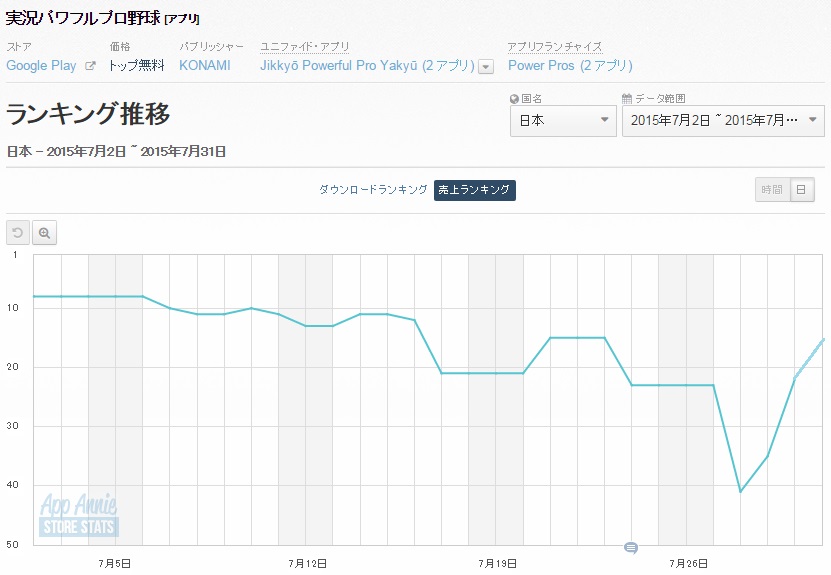Screen dimensions: 831x575
Task: Click the 7月12日 axis label
Action: pos(307,563)
